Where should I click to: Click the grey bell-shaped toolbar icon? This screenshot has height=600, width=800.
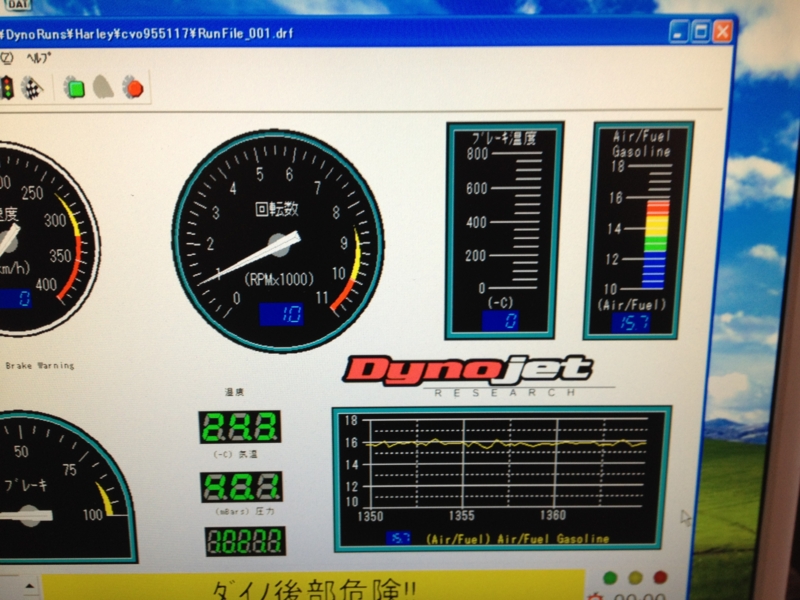(x=103, y=88)
